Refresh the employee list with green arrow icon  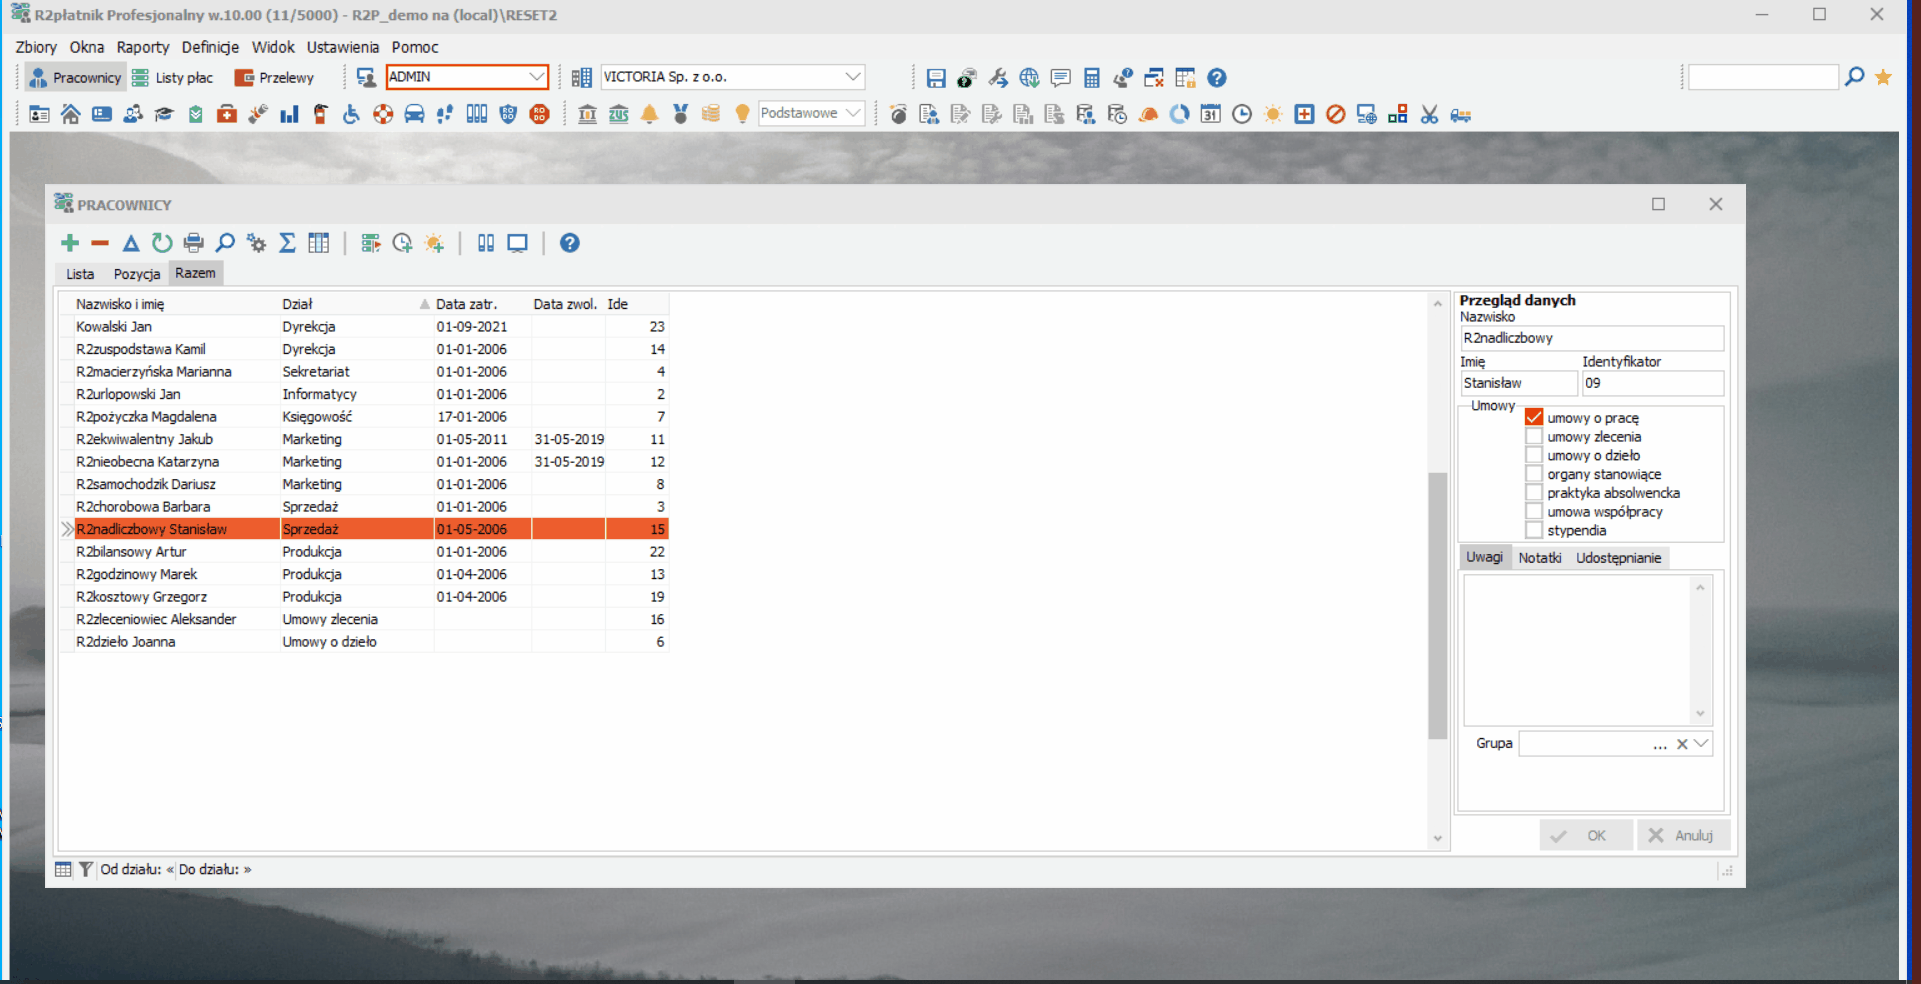tap(162, 243)
